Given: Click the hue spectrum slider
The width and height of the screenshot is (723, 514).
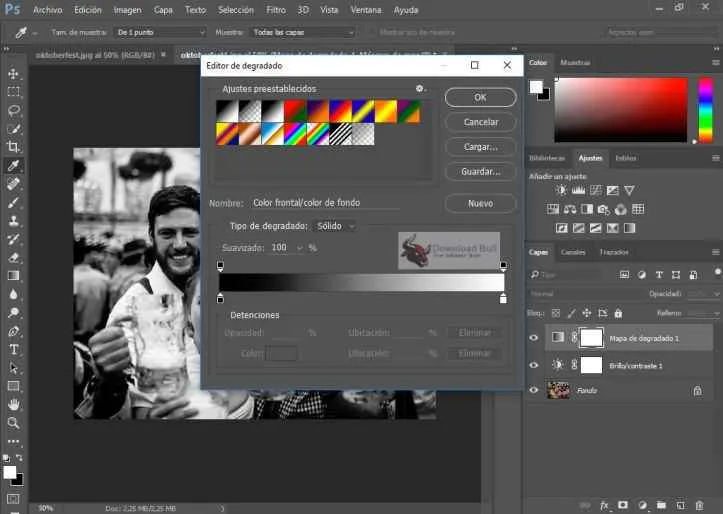Looking at the screenshot, I should click(705, 110).
